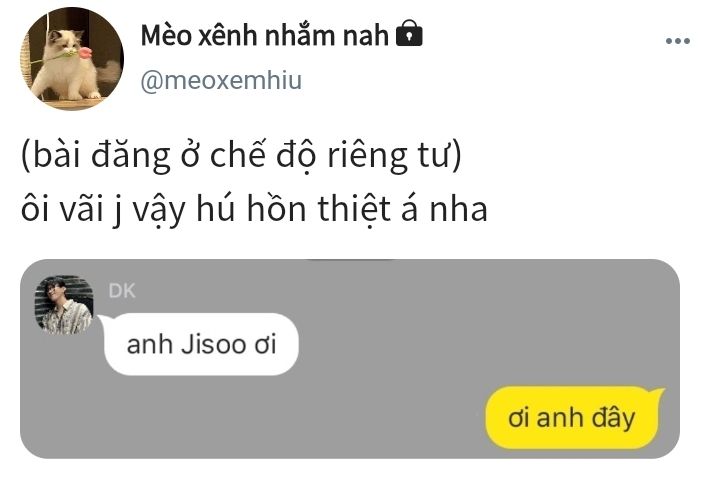This screenshot has width=720, height=480.
Task: Open the three-dot more options menu
Action: pyautogui.click(x=678, y=41)
